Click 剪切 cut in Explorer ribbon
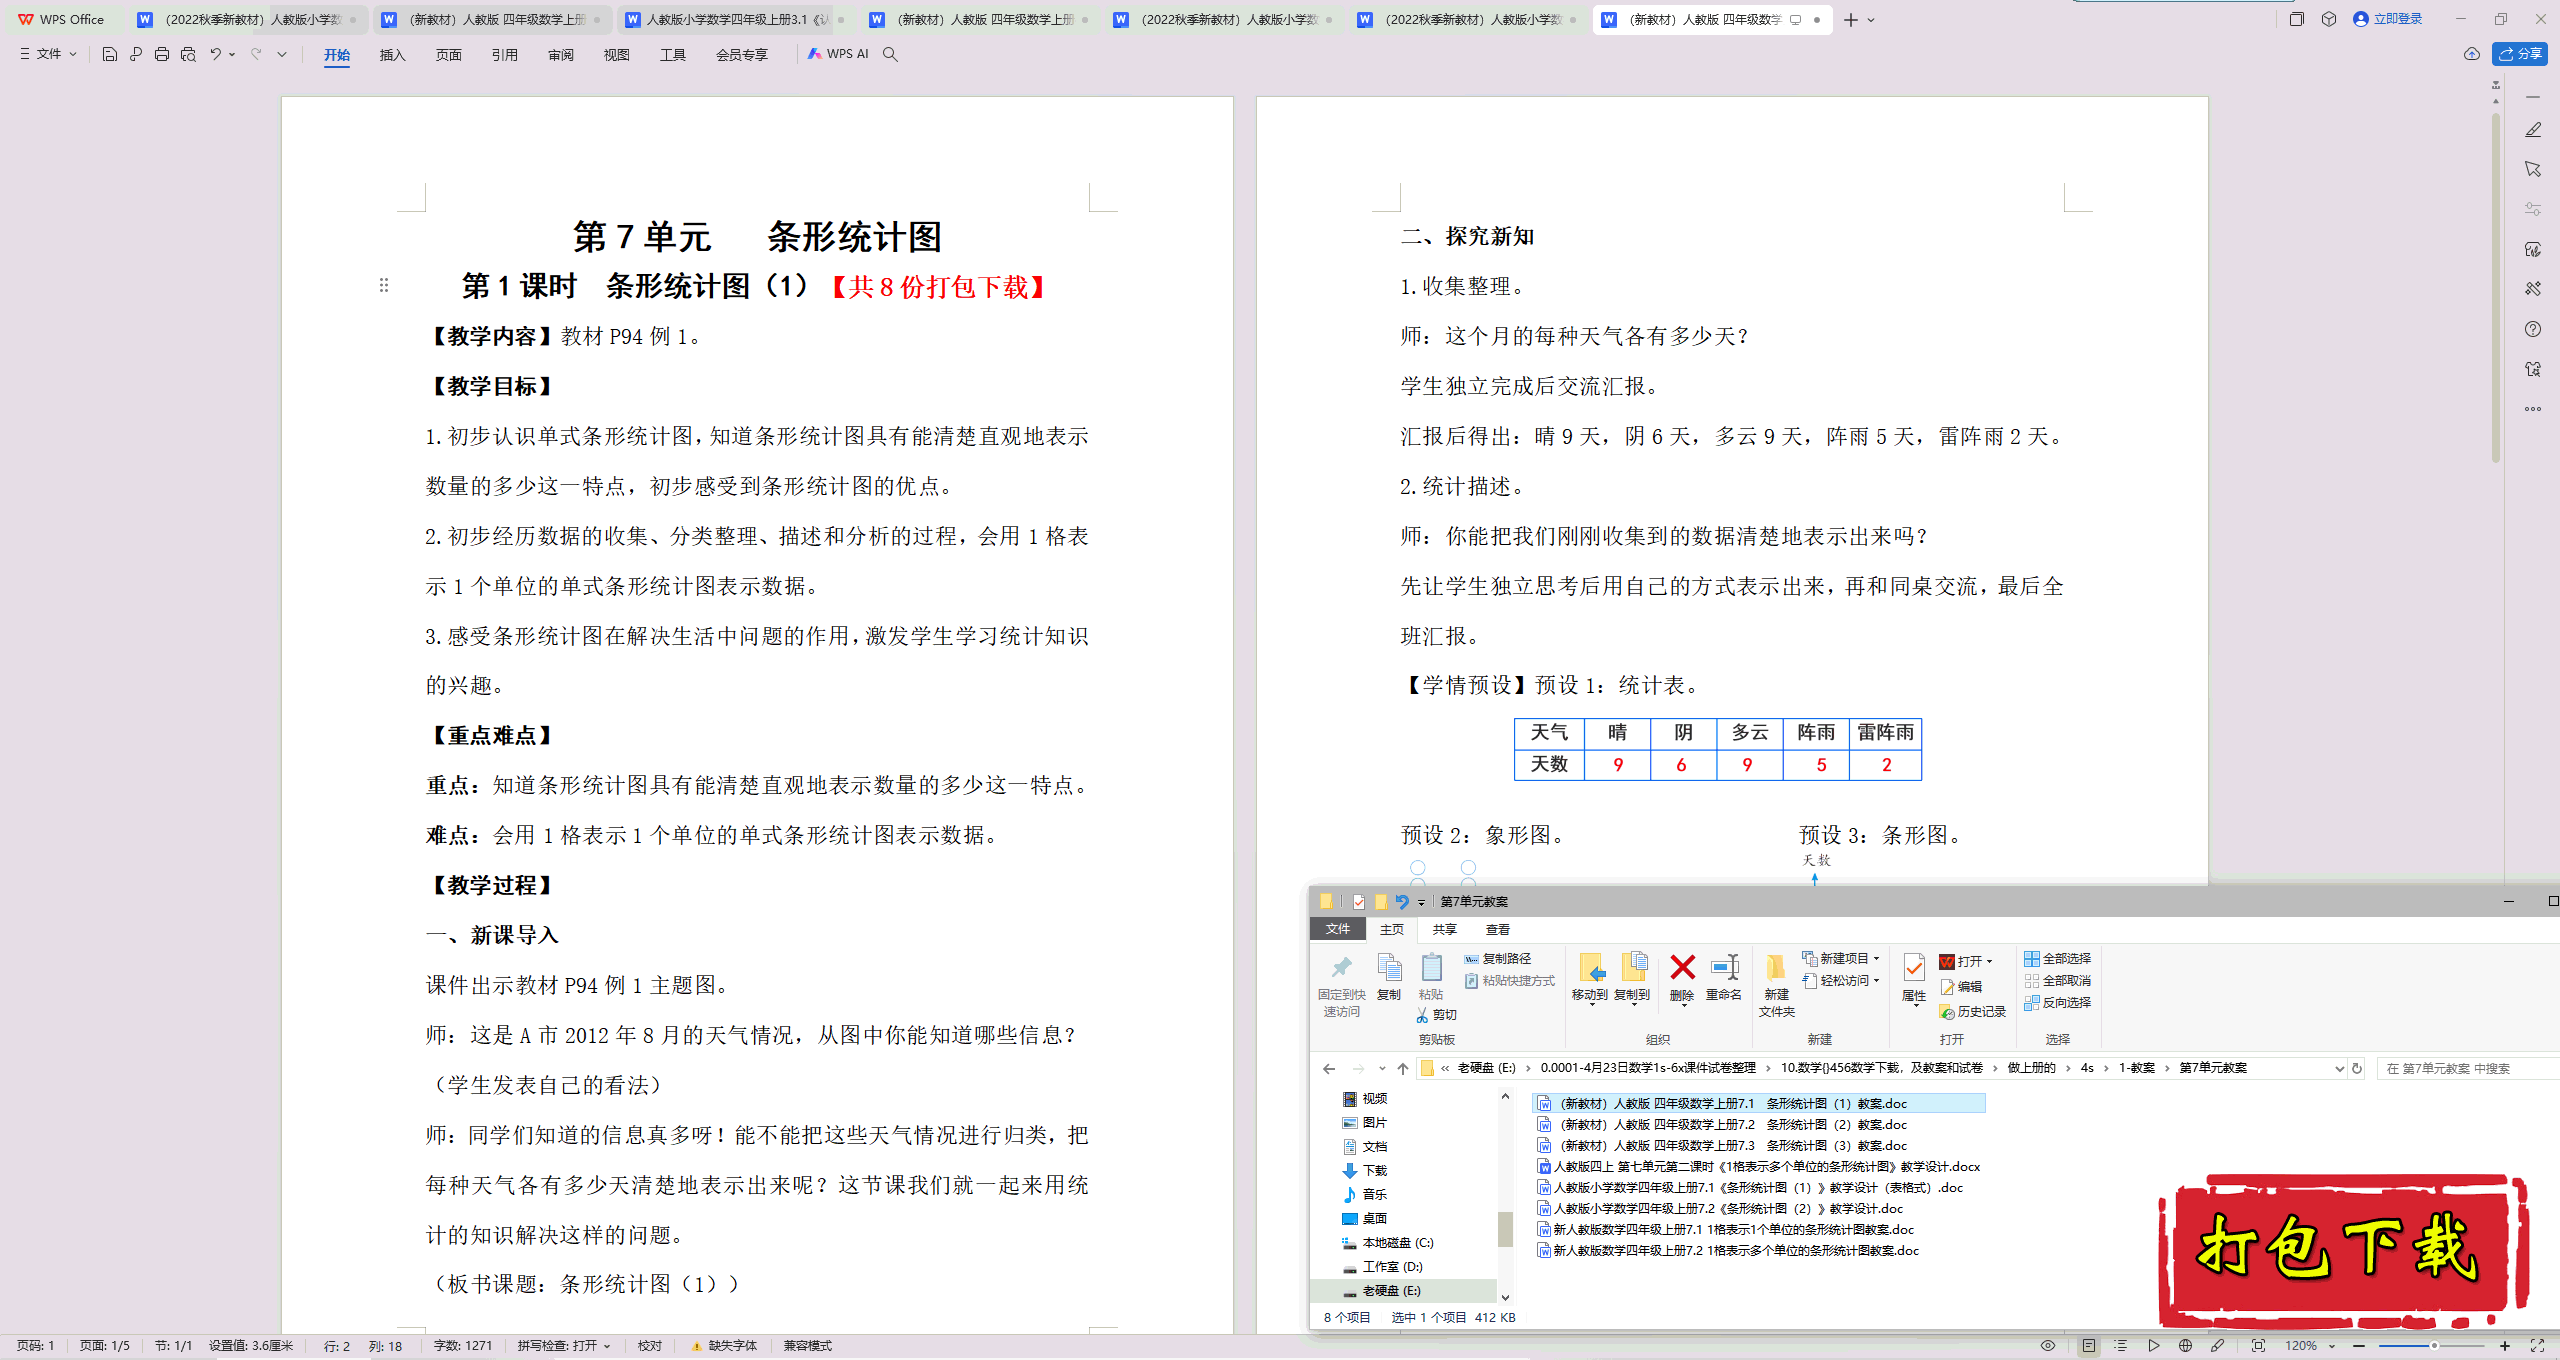The height and width of the screenshot is (1360, 2560). [x=1437, y=1015]
